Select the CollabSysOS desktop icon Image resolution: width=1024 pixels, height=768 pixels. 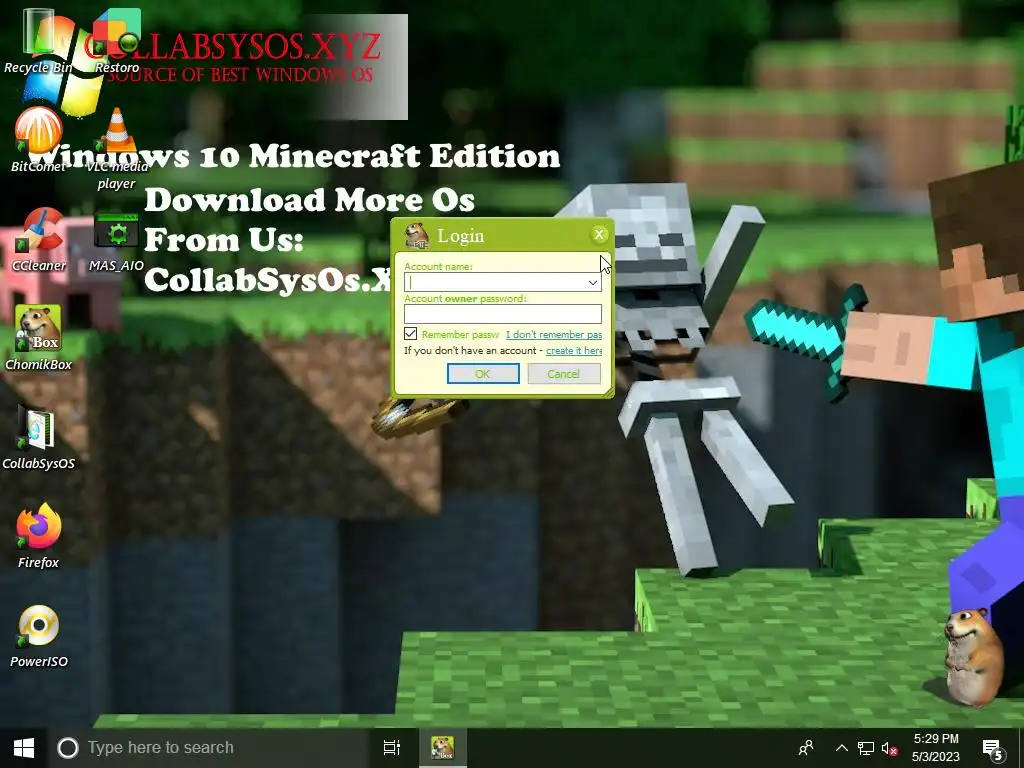[39, 438]
